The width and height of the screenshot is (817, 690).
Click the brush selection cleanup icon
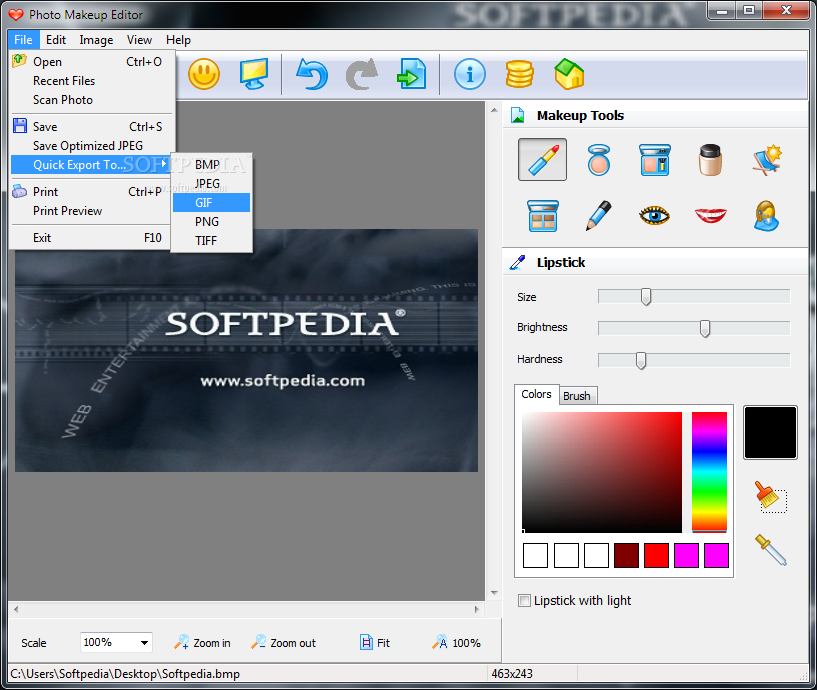pos(771,497)
